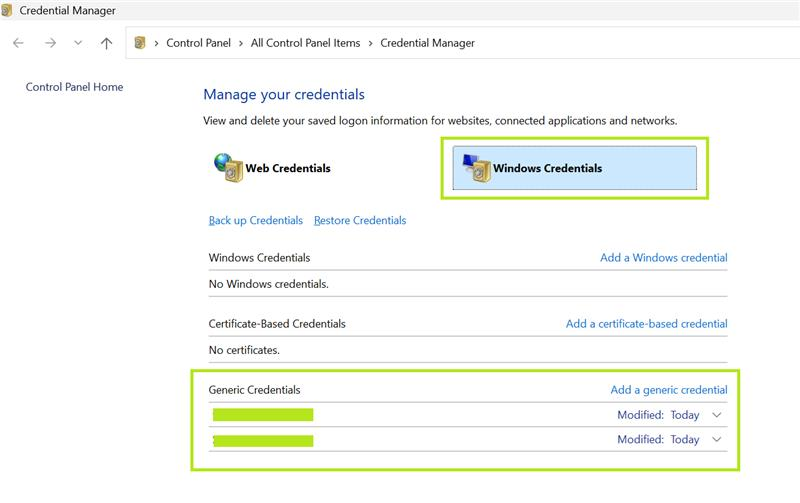The image size is (800, 503).
Task: Click Modified: Today of first credential
Action: [x=658, y=415]
